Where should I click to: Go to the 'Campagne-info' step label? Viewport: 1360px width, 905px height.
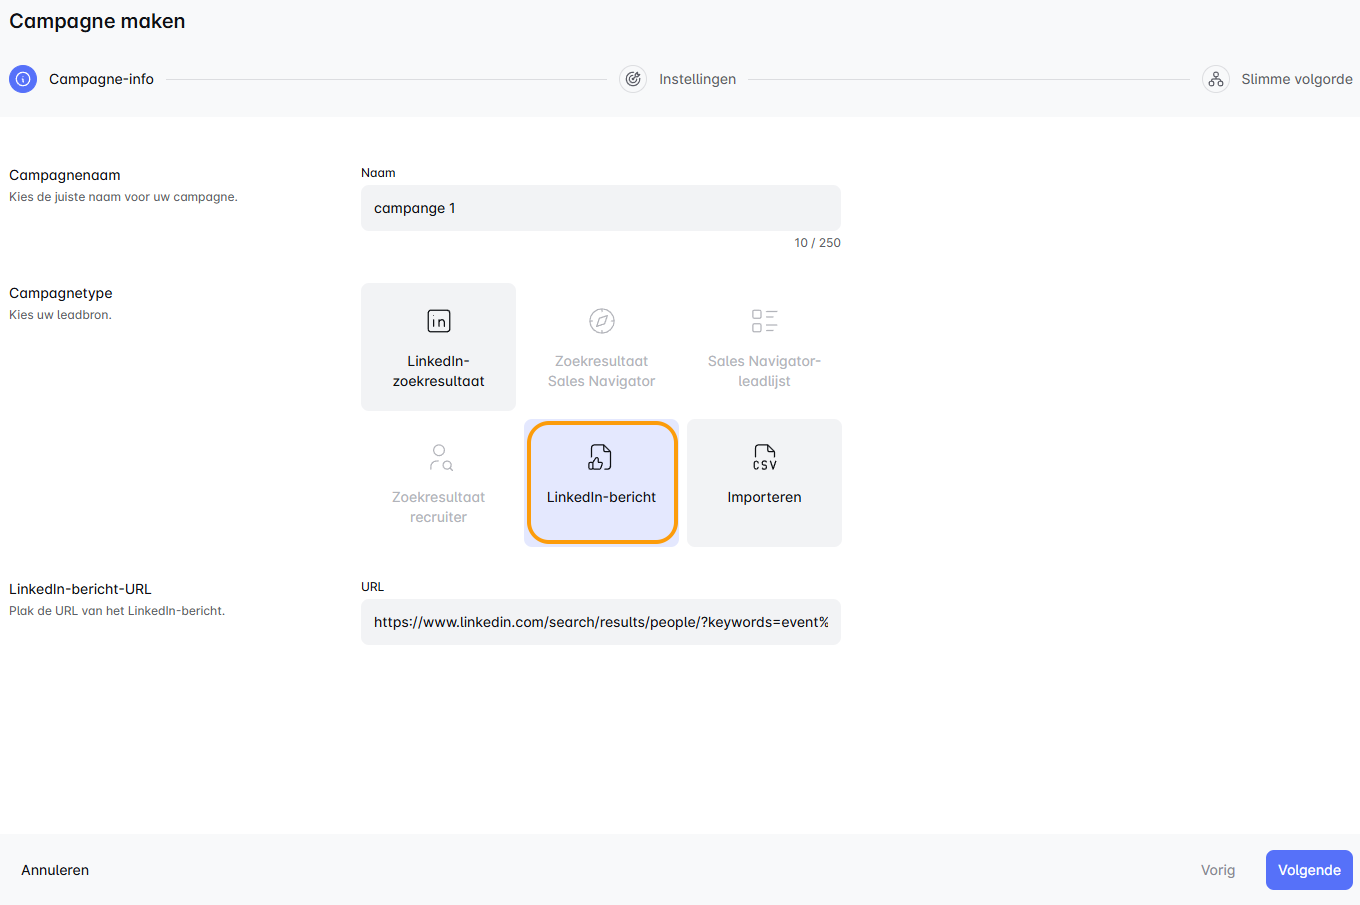coord(101,79)
